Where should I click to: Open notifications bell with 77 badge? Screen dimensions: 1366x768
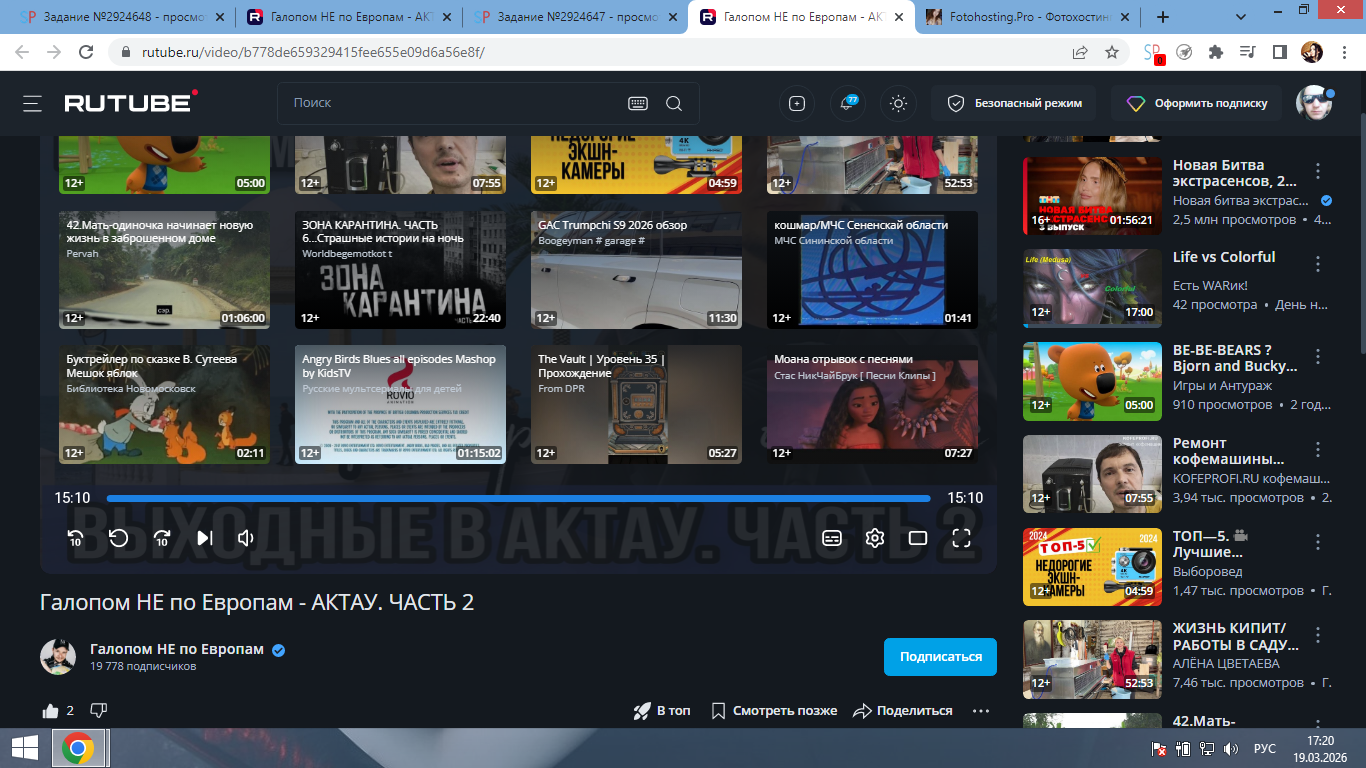pyautogui.click(x=848, y=103)
